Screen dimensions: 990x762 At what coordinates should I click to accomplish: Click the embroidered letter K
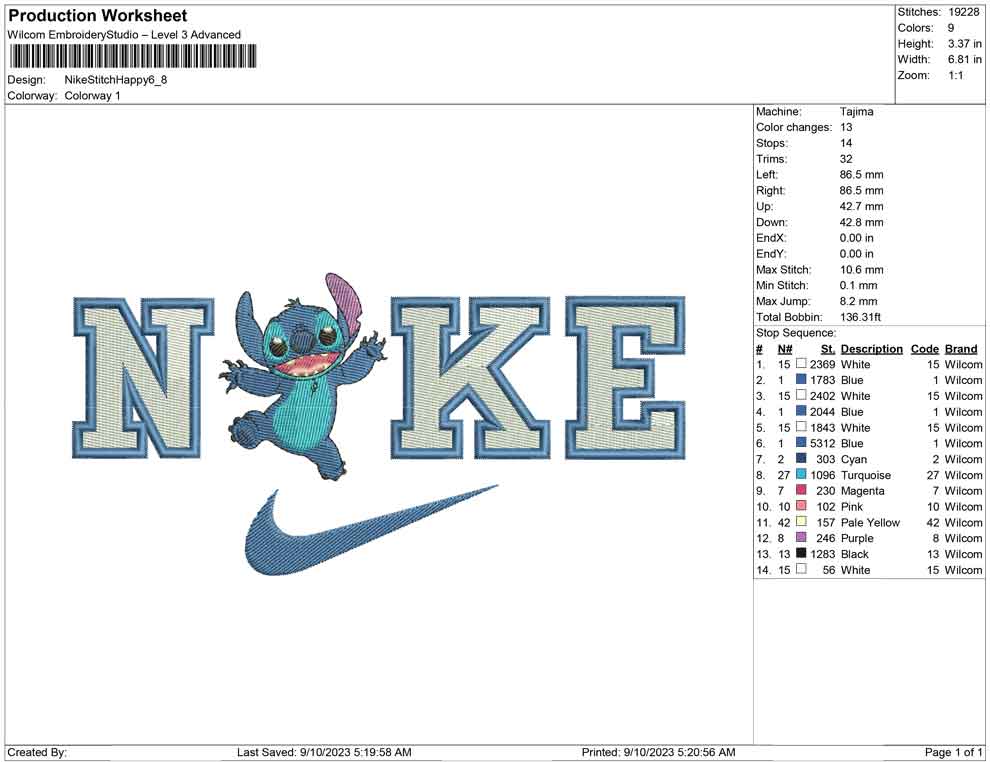(470, 377)
